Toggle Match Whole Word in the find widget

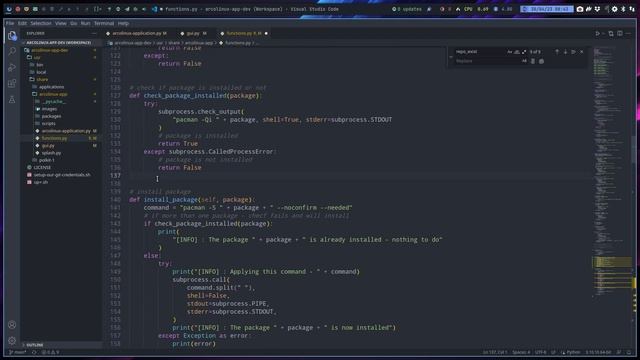click(517, 52)
